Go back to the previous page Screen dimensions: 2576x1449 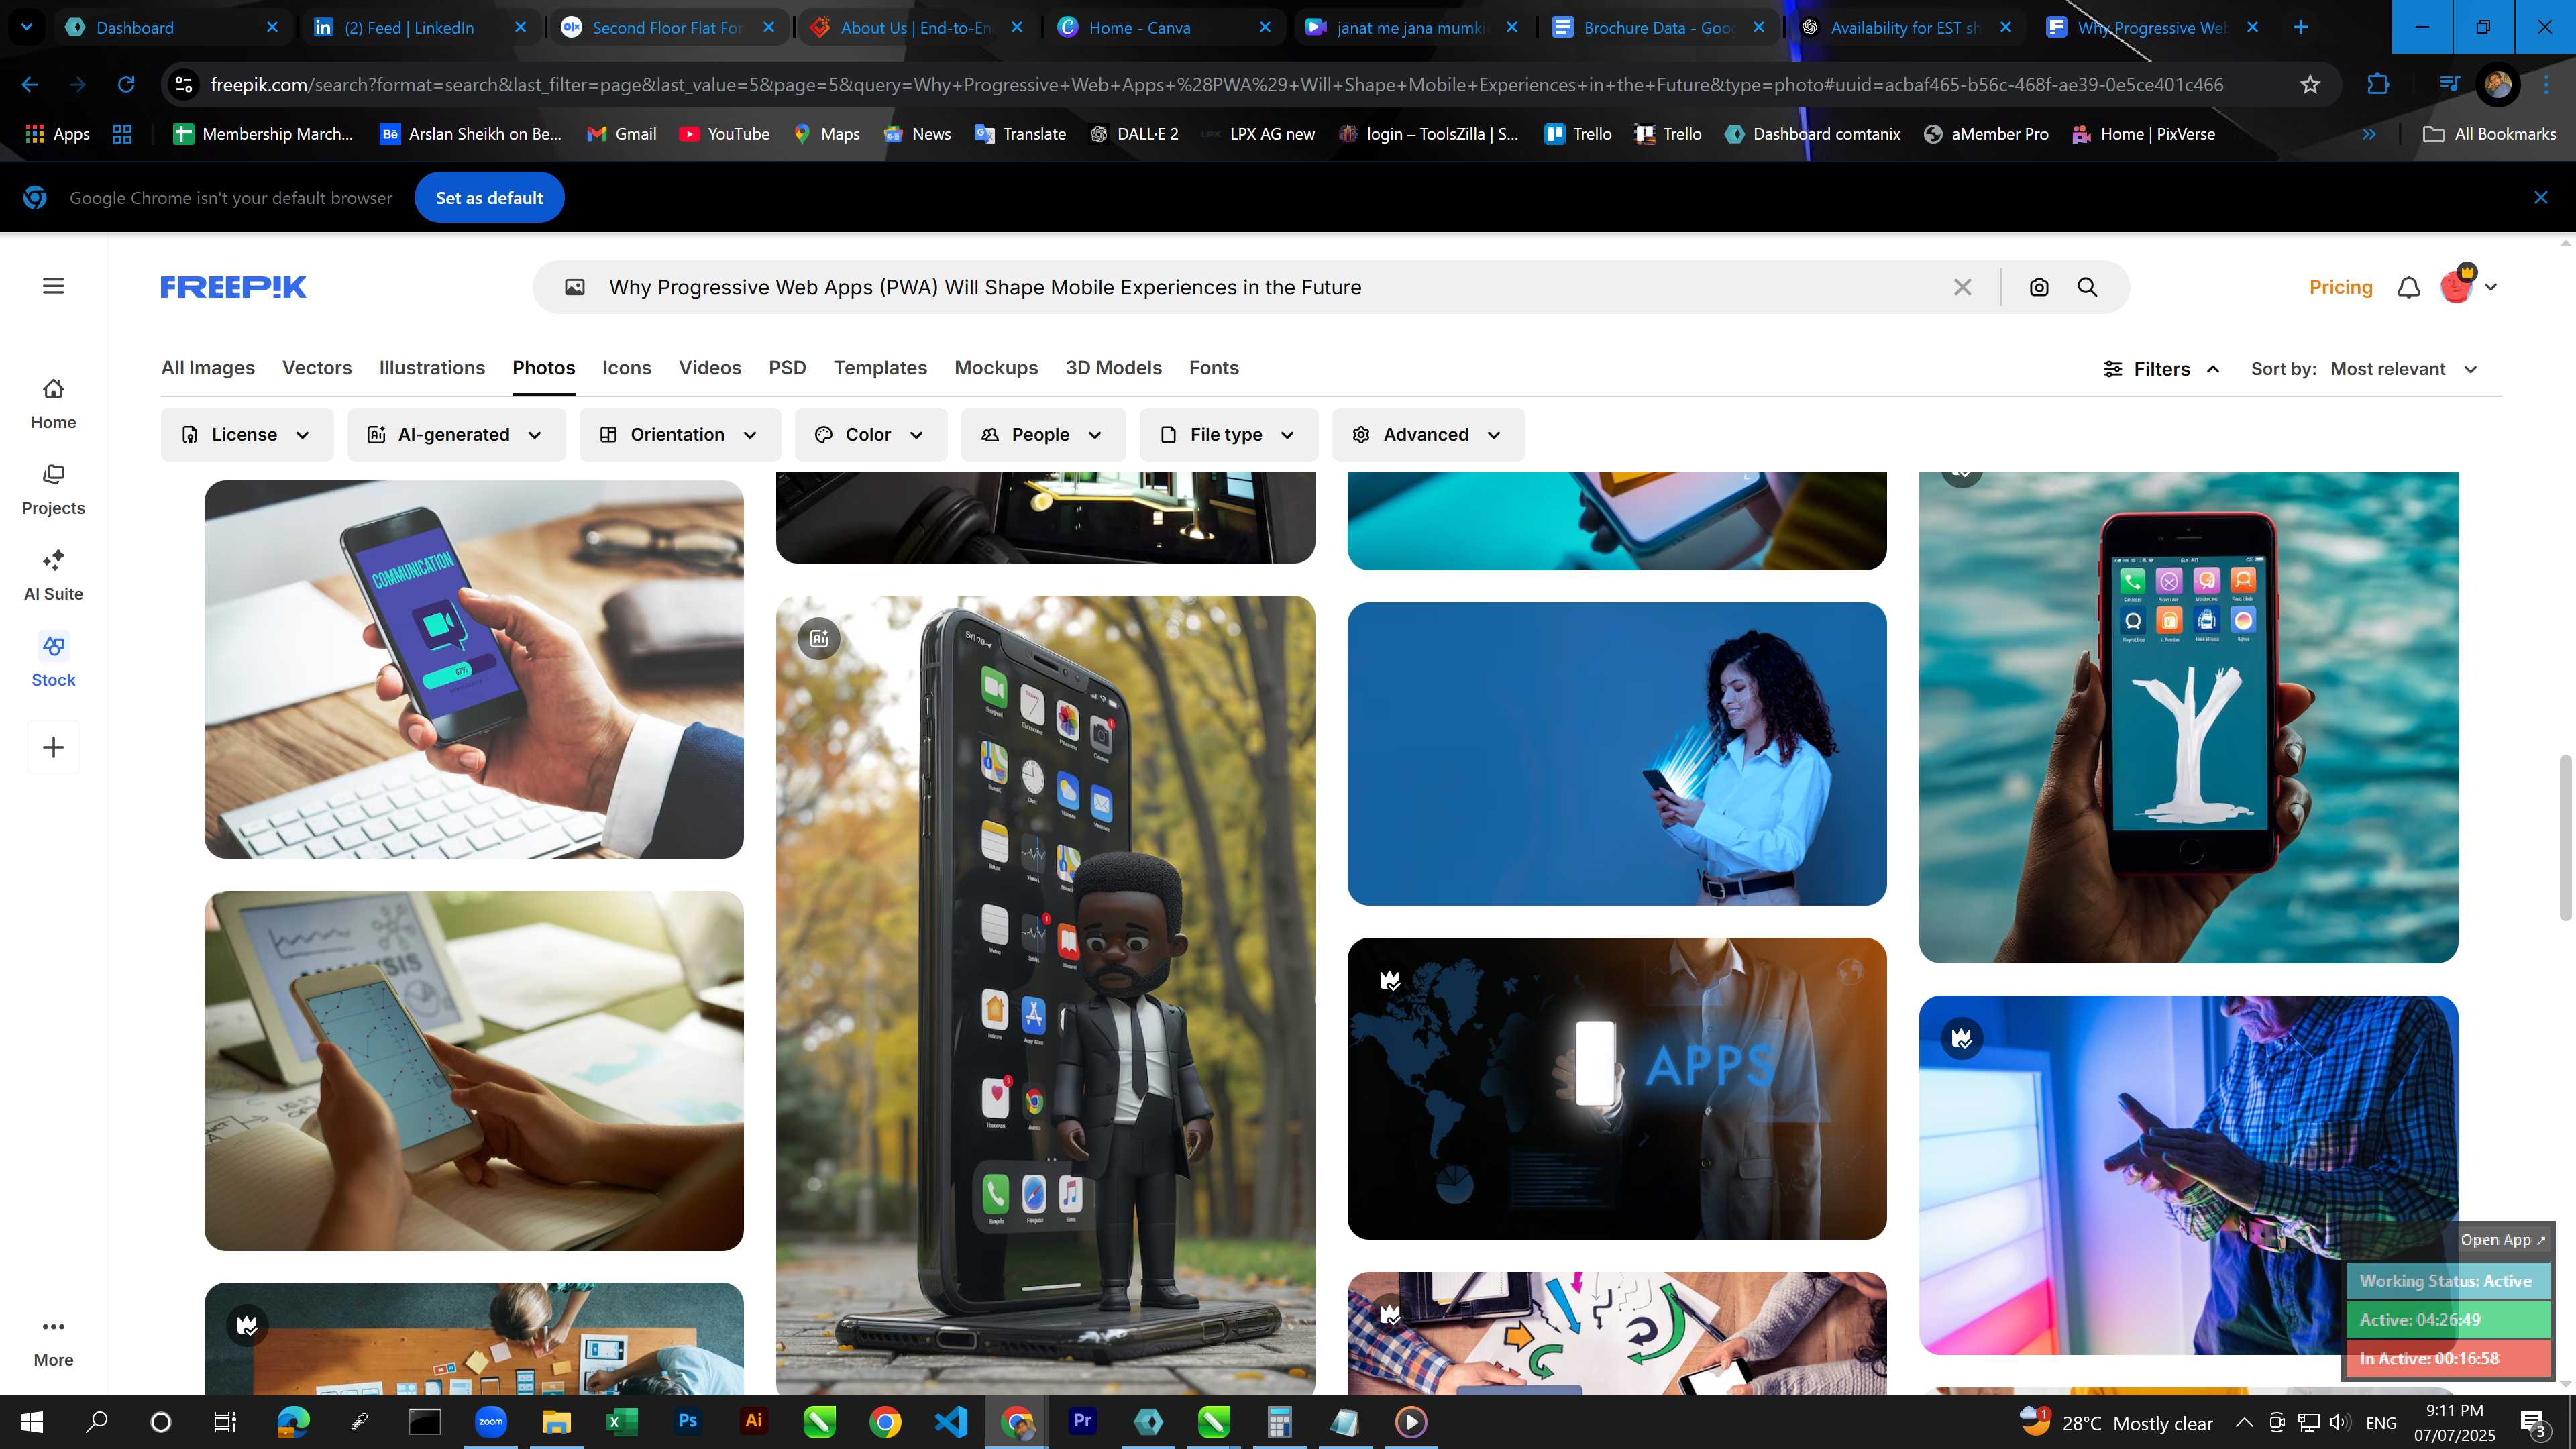click(x=30, y=85)
